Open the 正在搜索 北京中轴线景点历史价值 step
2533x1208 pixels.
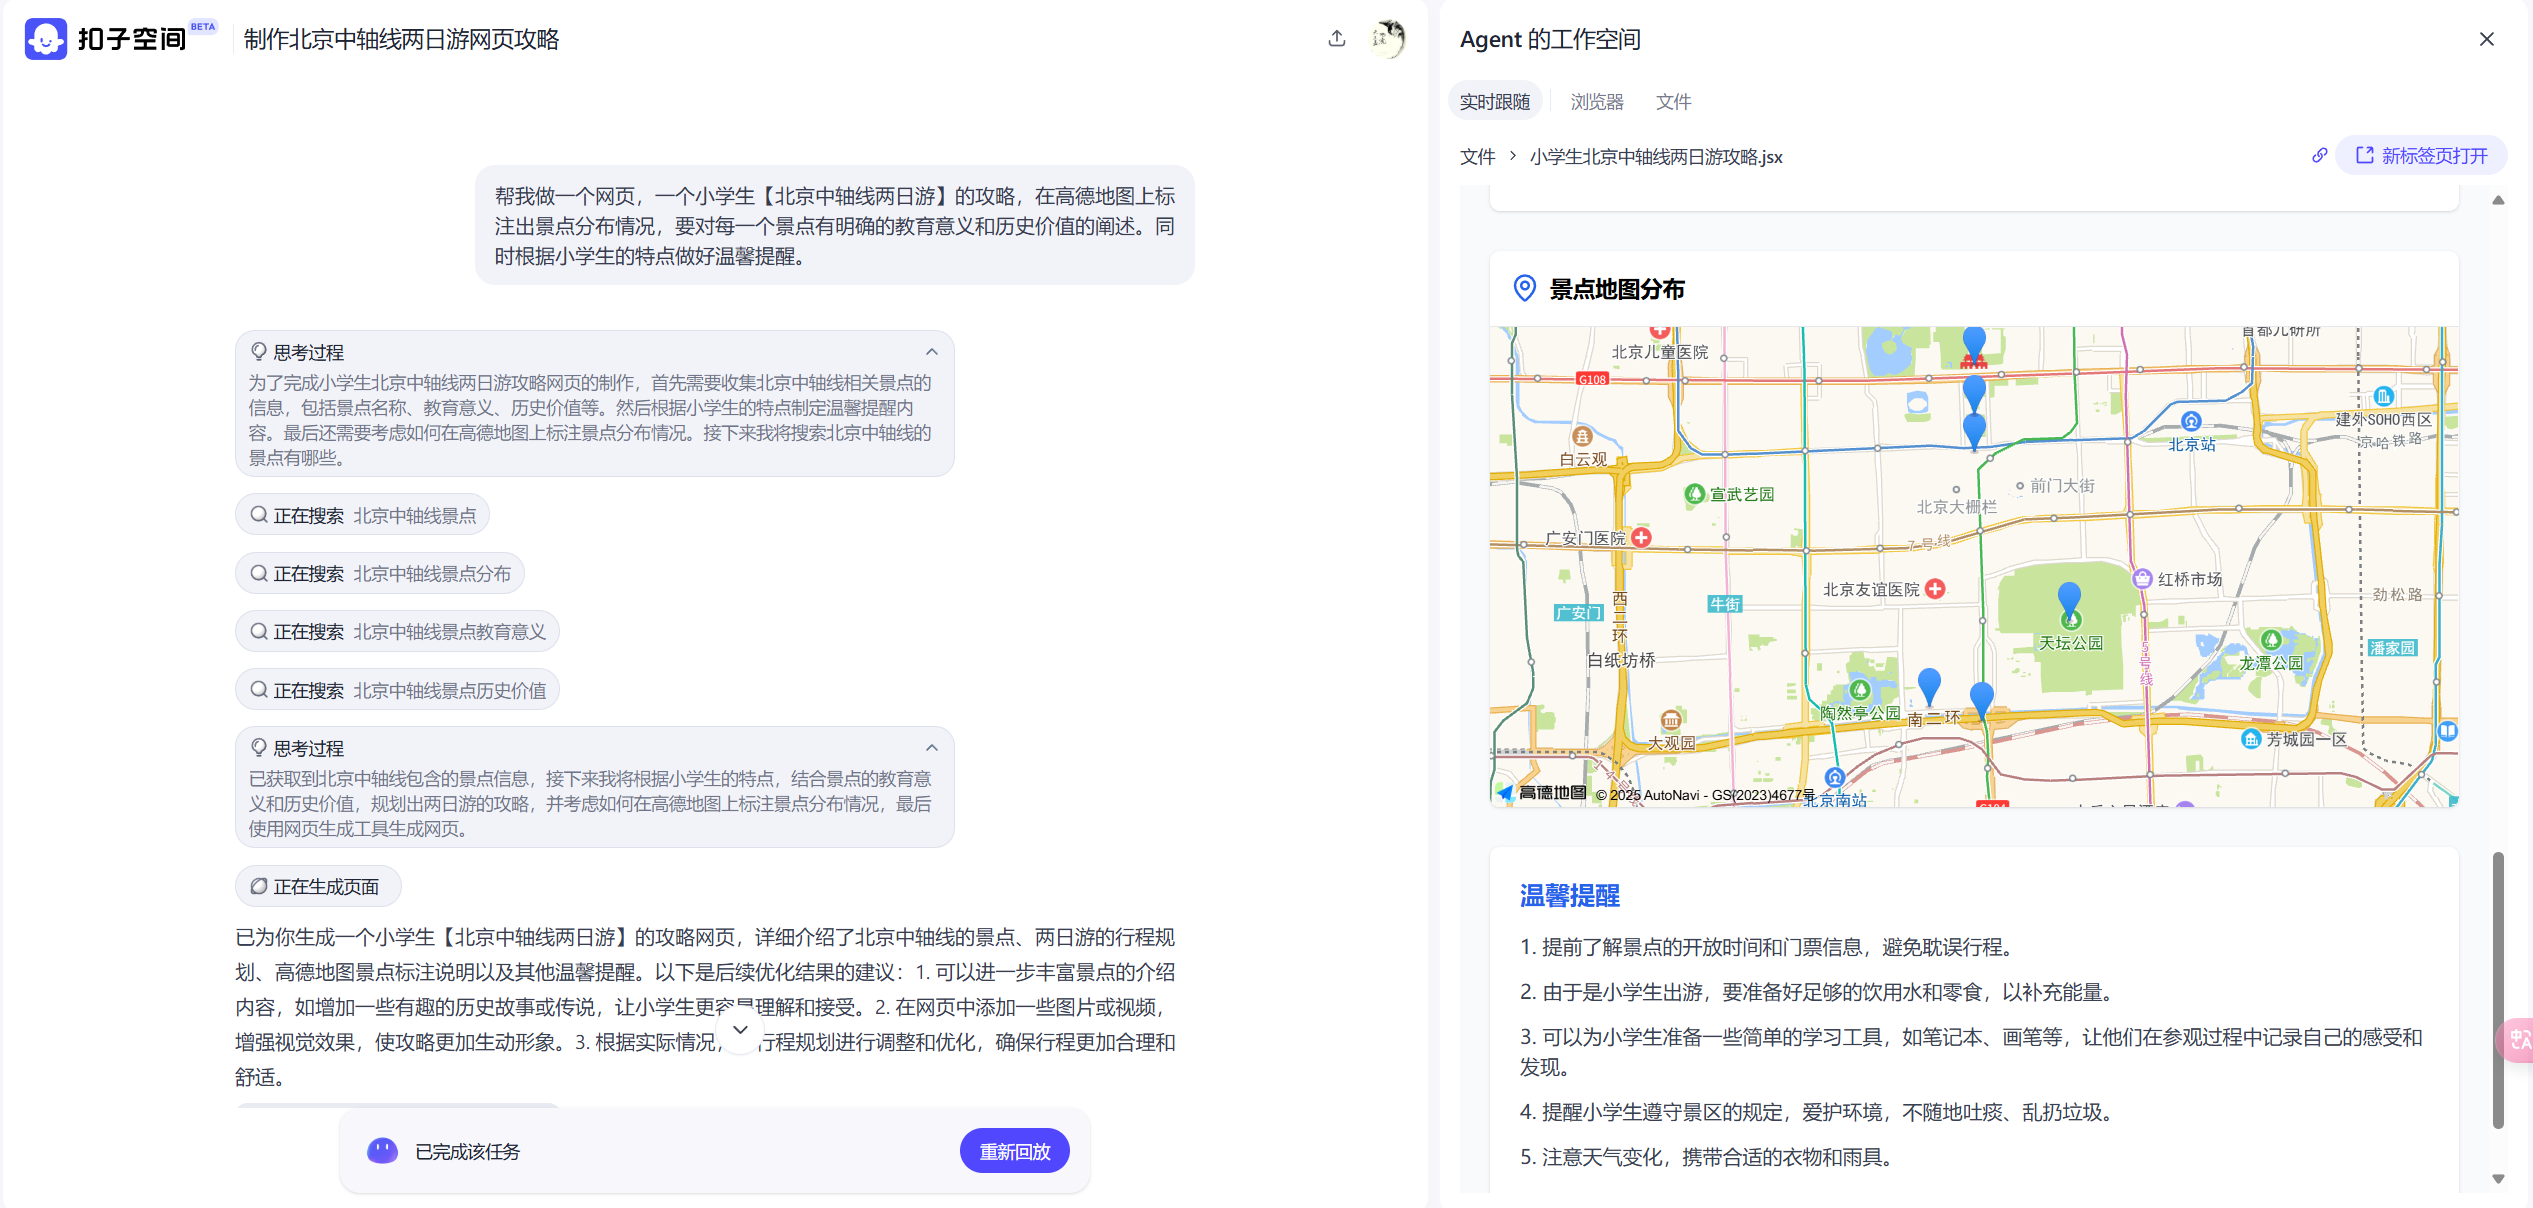pos(398,690)
